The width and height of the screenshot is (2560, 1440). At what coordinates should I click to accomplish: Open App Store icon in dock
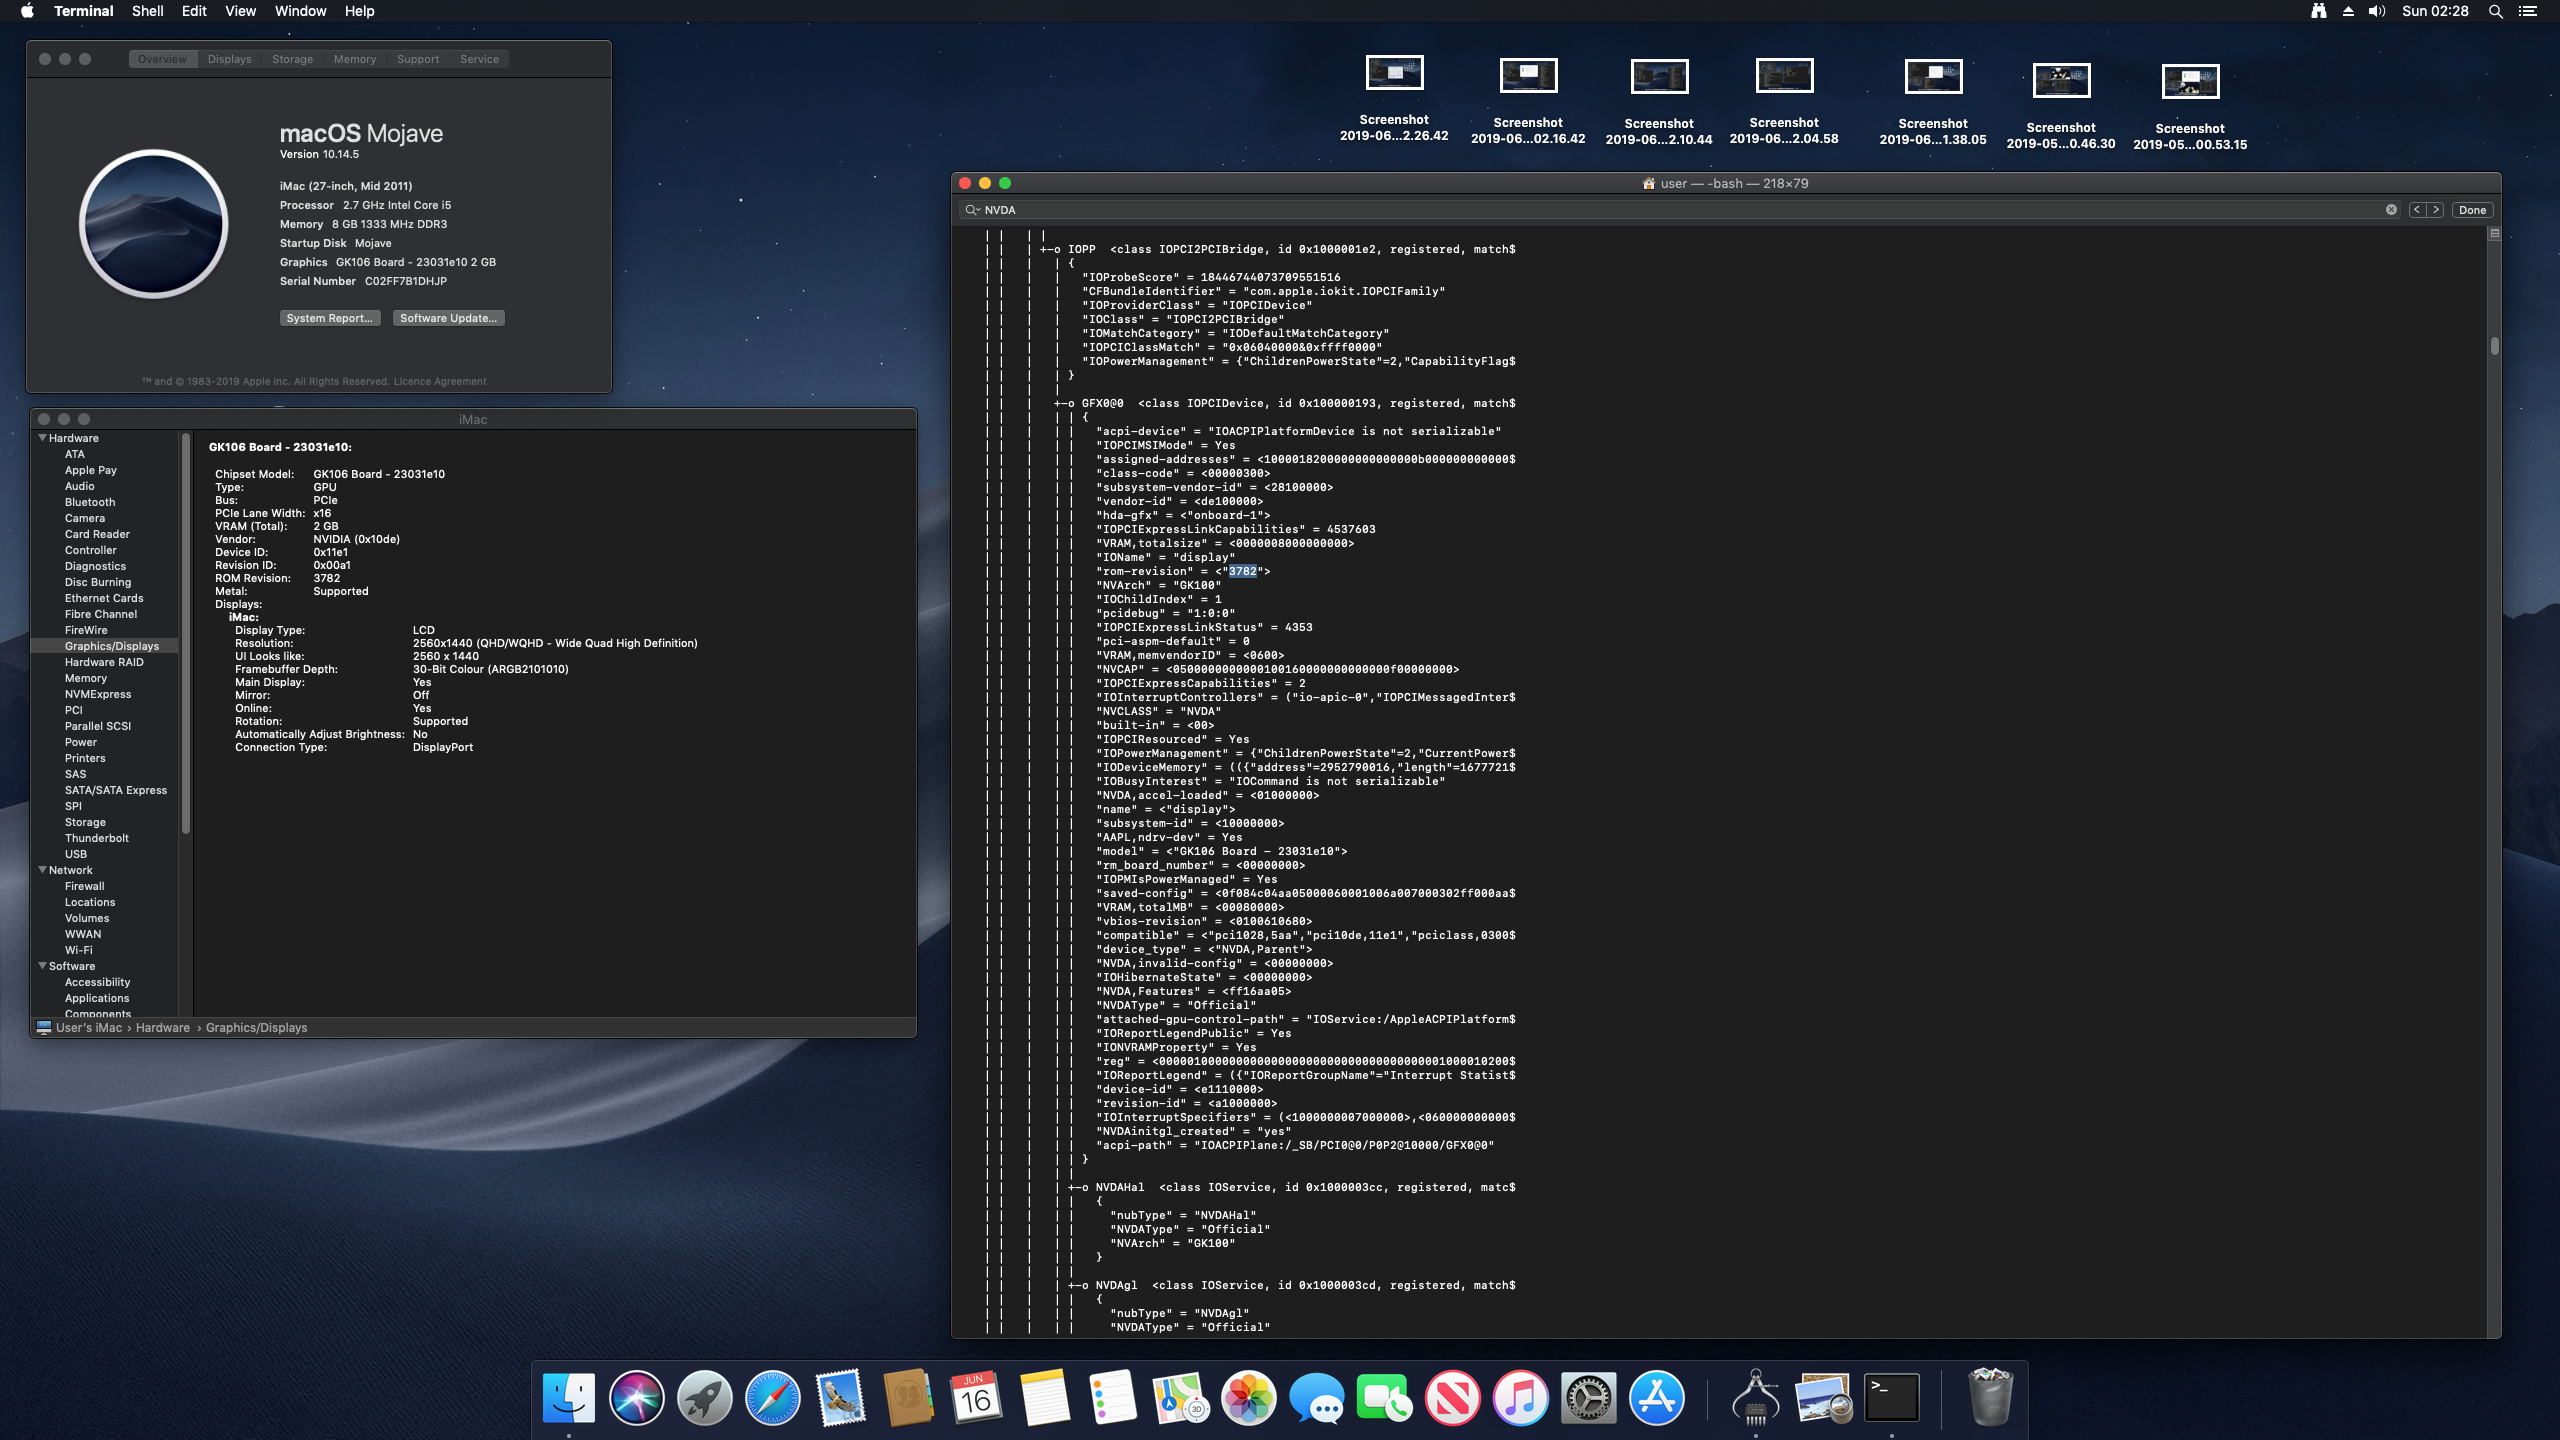[x=1657, y=1397]
